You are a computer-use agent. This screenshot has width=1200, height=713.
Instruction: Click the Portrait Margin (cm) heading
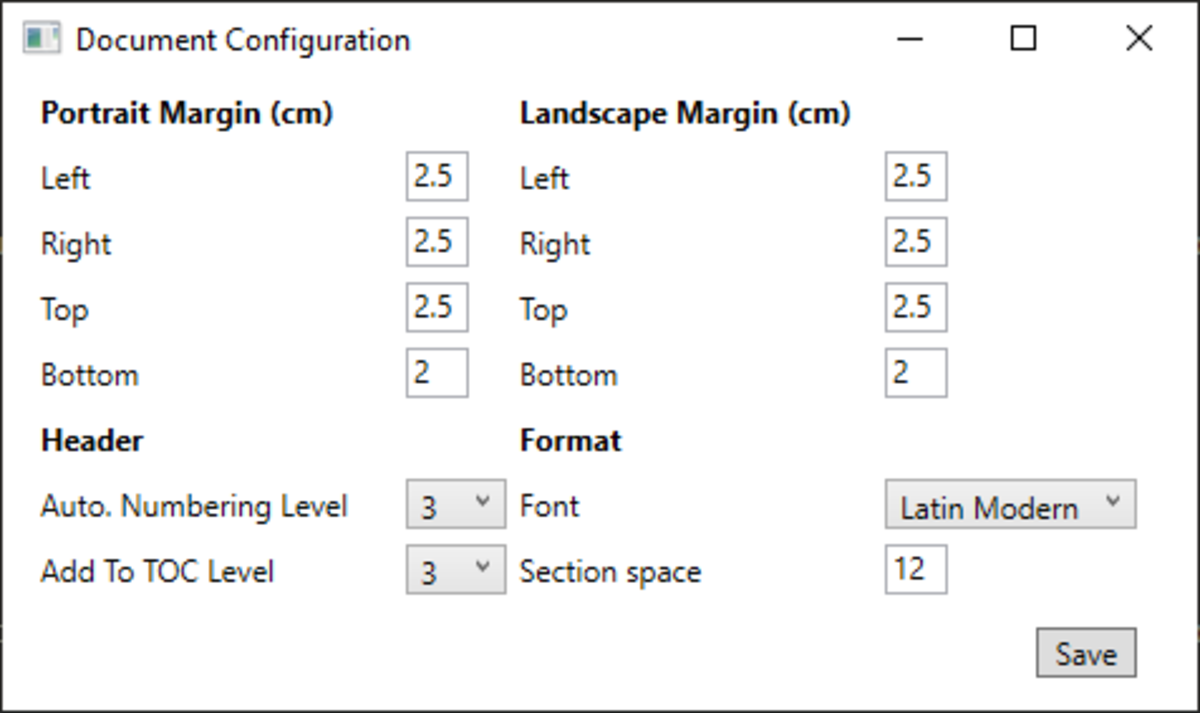pos(187,113)
